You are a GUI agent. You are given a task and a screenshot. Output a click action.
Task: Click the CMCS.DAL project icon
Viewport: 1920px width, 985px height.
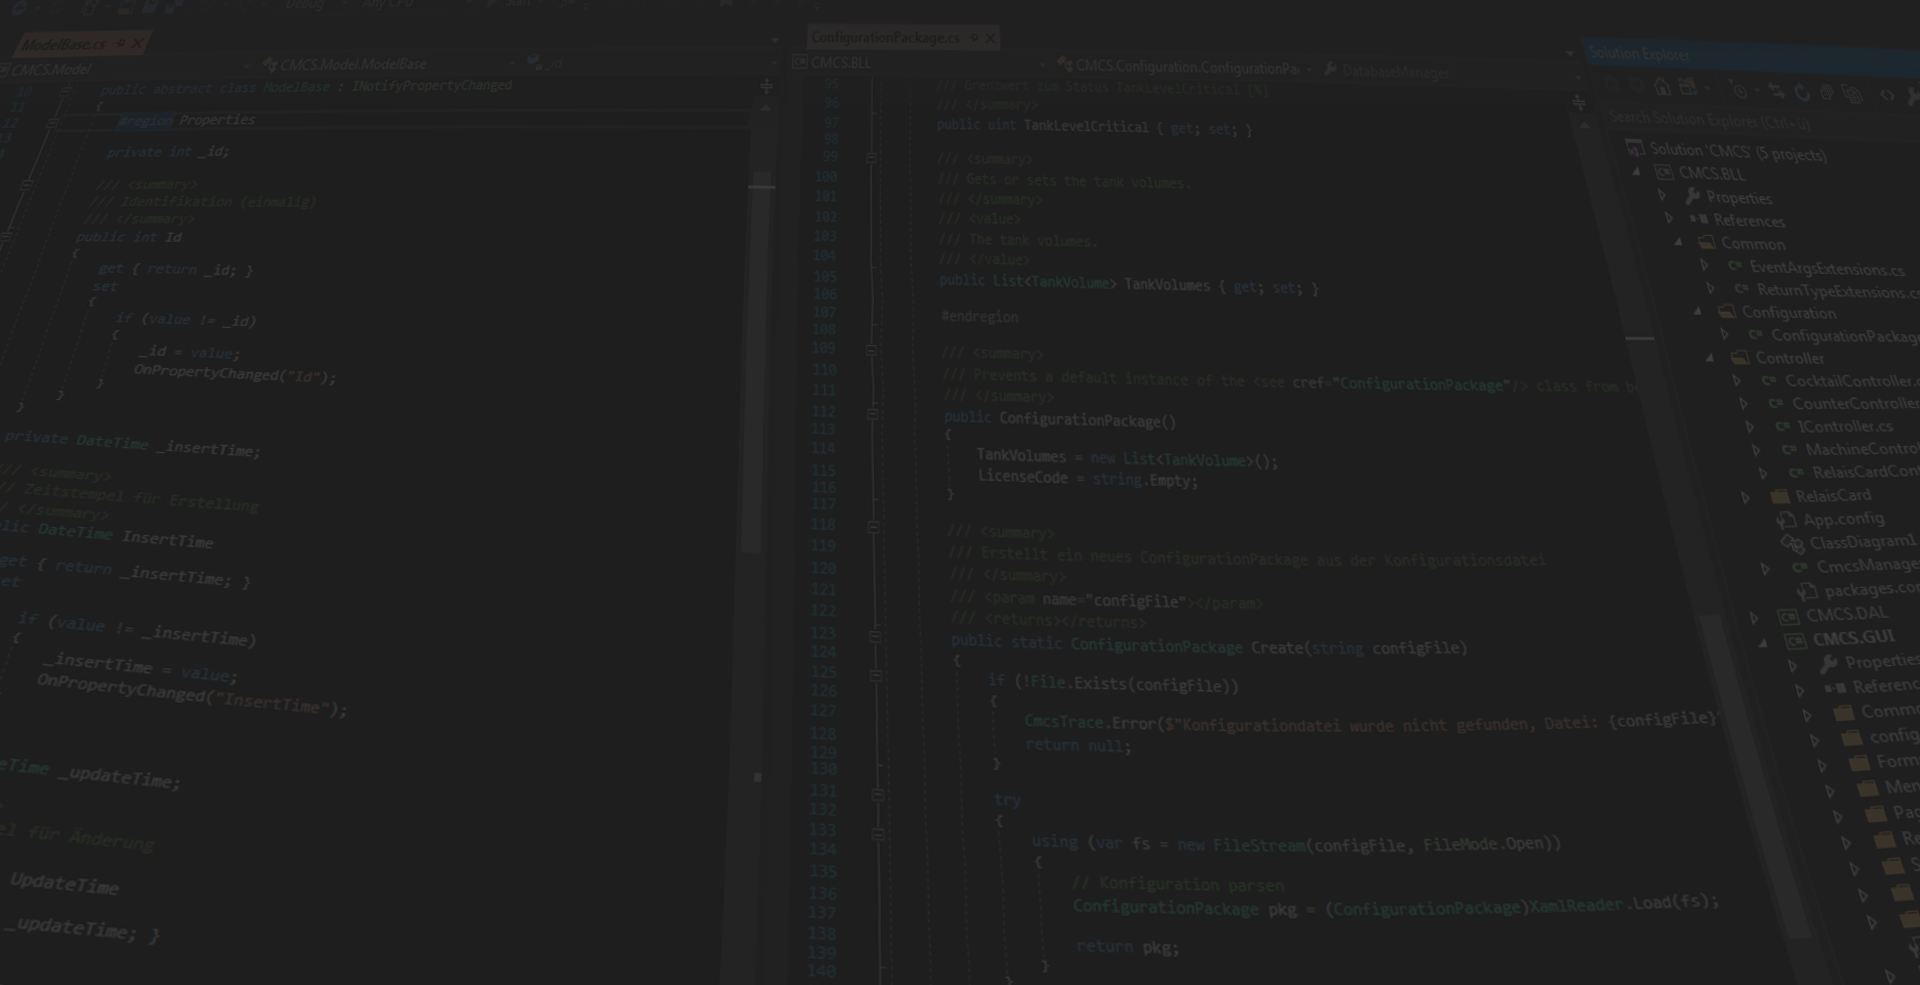click(x=1787, y=616)
